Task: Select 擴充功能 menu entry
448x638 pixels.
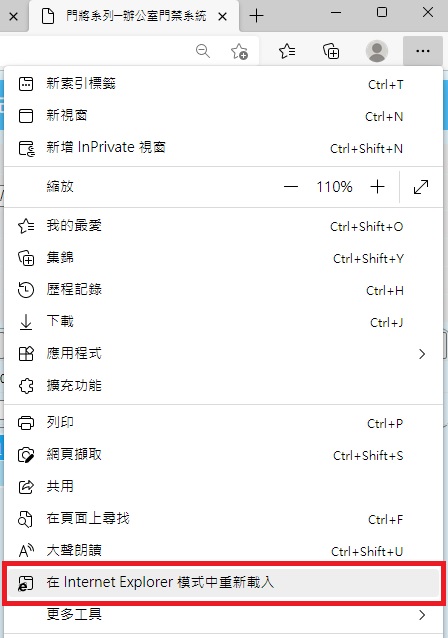Action: coord(223,385)
